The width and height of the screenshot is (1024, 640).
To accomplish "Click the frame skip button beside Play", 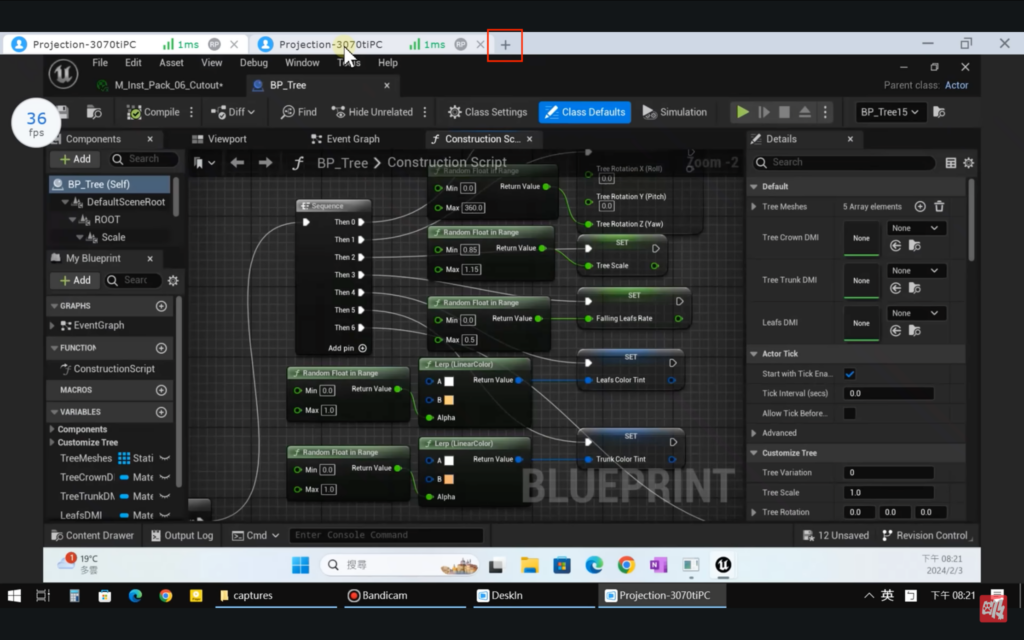I will (x=763, y=112).
